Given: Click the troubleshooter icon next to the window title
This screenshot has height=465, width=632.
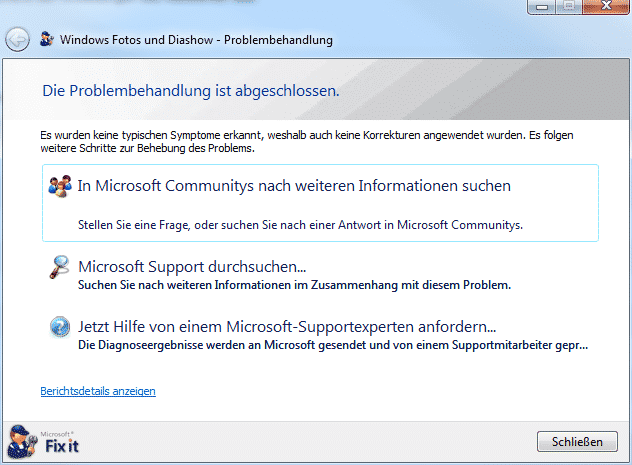Looking at the screenshot, I should (x=47, y=39).
